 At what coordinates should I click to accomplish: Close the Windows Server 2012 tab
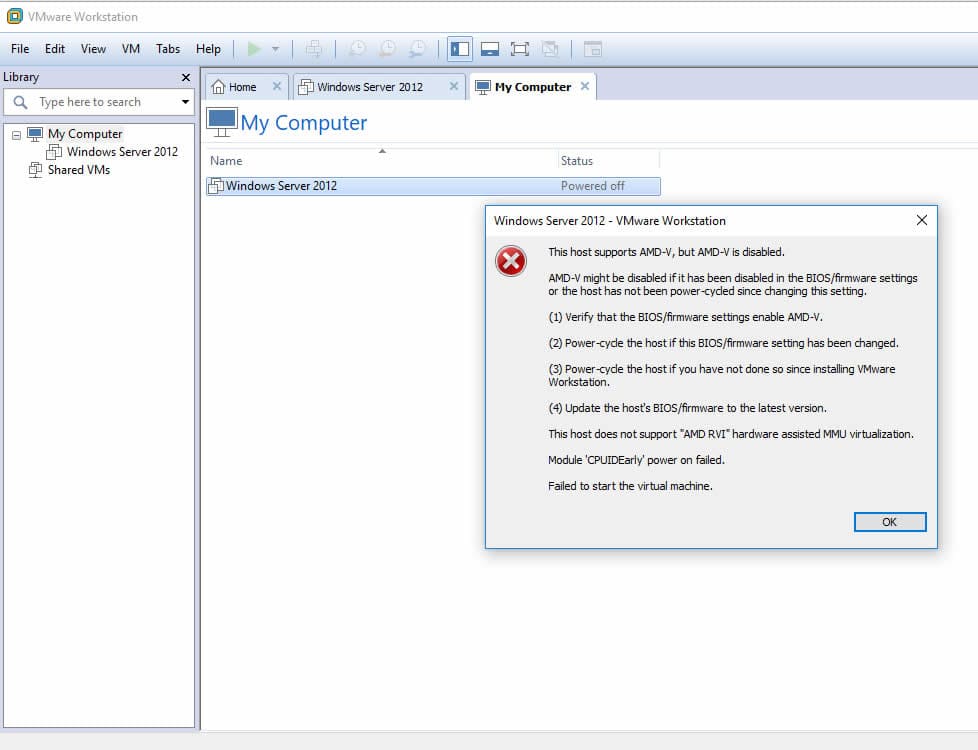(454, 86)
